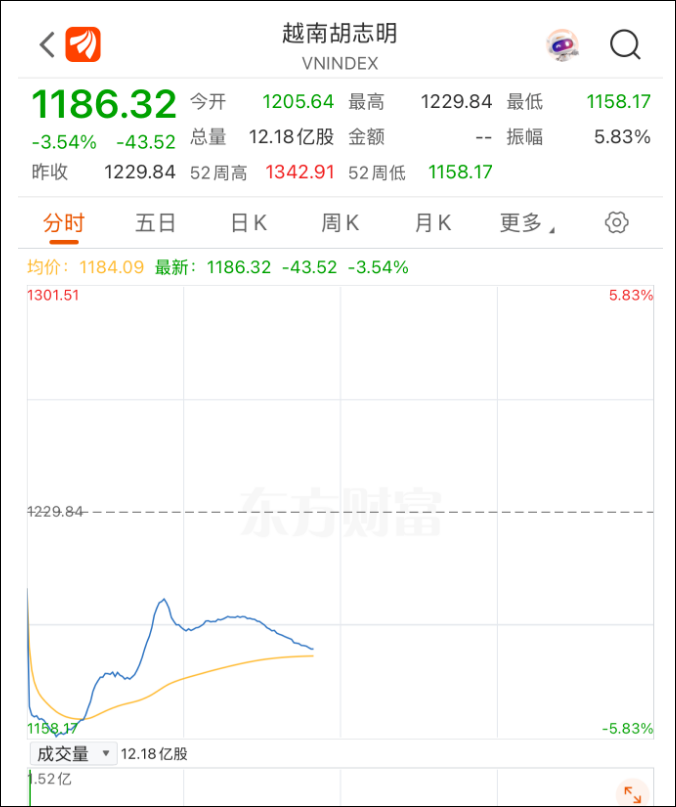Open the search magnifier icon
The image size is (676, 807).
point(625,44)
